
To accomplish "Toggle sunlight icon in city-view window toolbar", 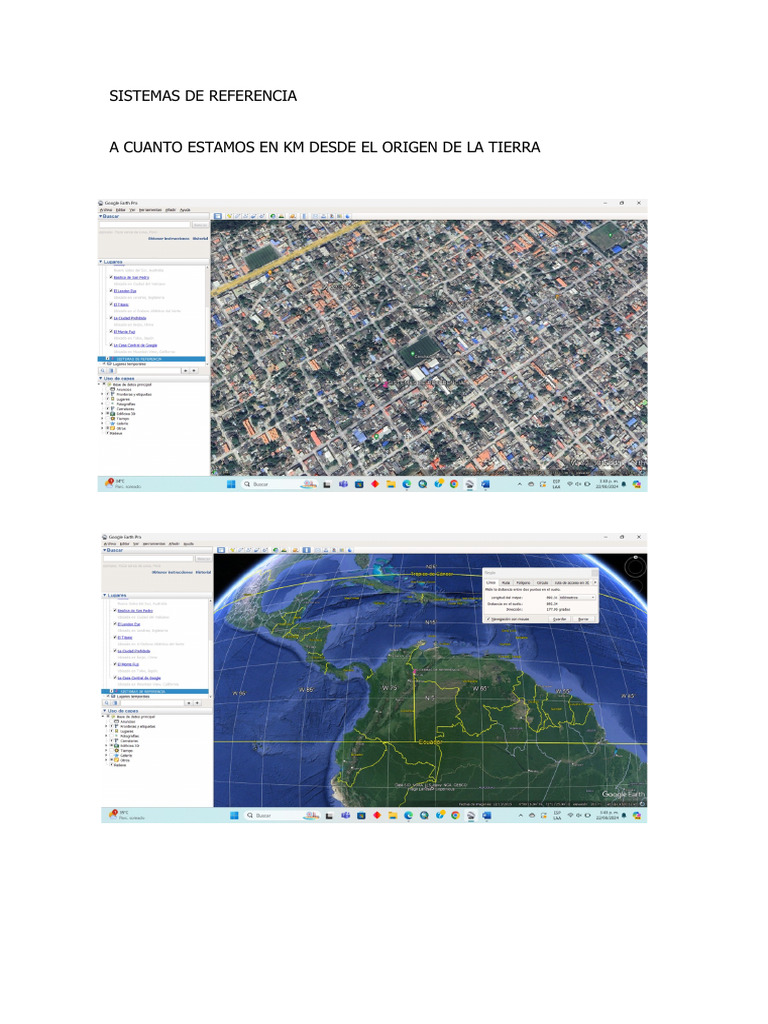I will pyautogui.click(x=281, y=216).
